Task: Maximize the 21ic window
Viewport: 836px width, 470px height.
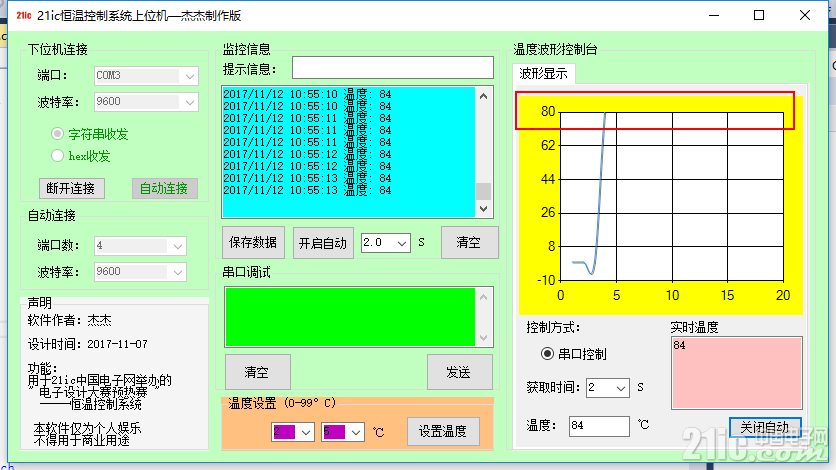Action: [759, 15]
